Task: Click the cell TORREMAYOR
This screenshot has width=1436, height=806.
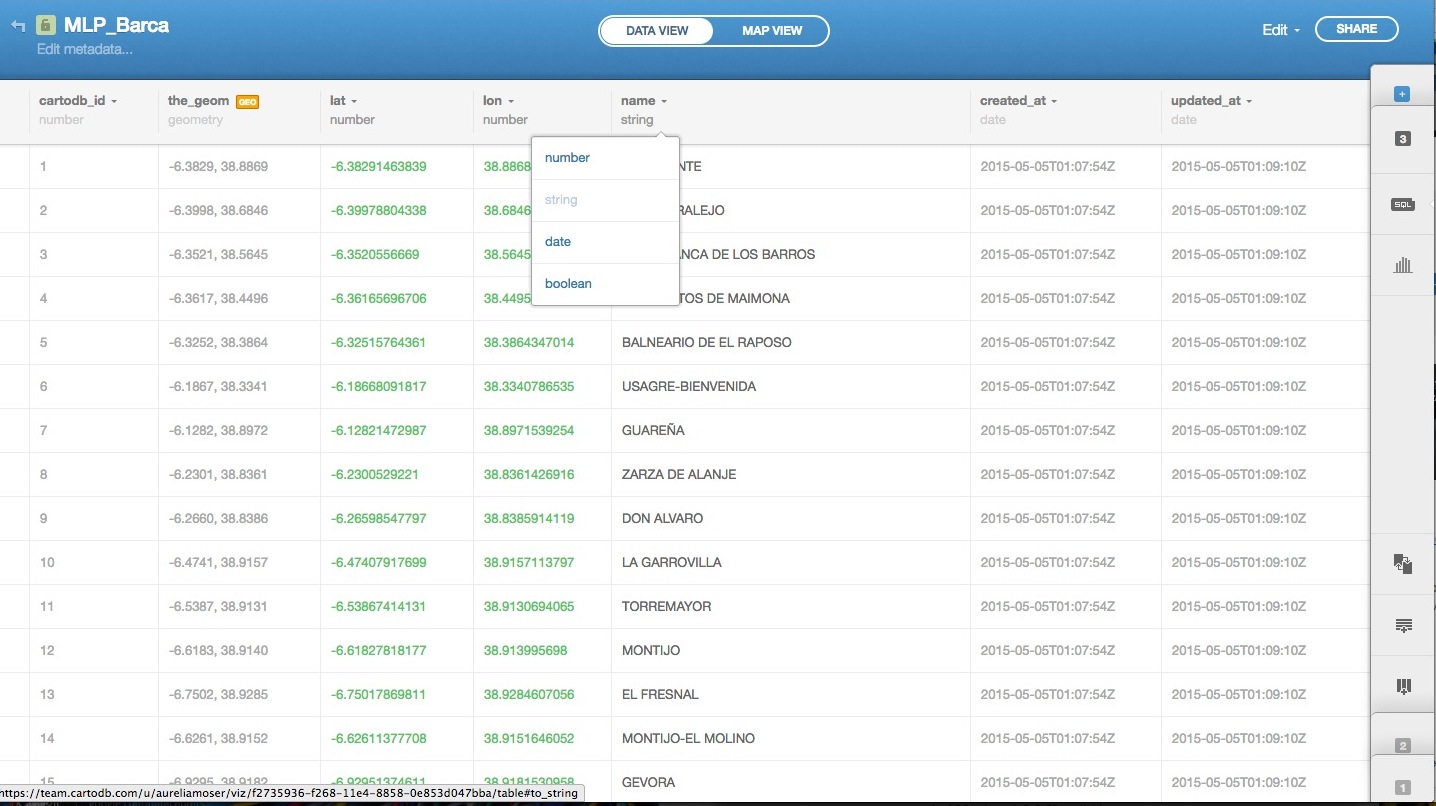Action: pyautogui.click(x=667, y=607)
